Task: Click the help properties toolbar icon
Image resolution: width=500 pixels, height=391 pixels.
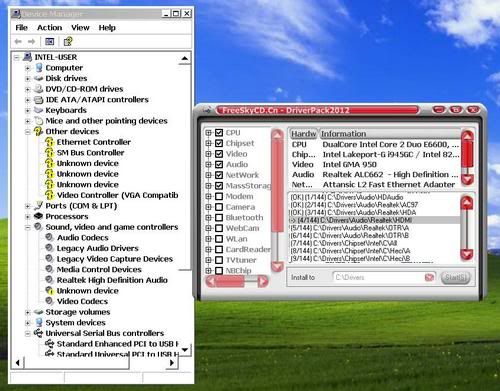Action: [68, 41]
